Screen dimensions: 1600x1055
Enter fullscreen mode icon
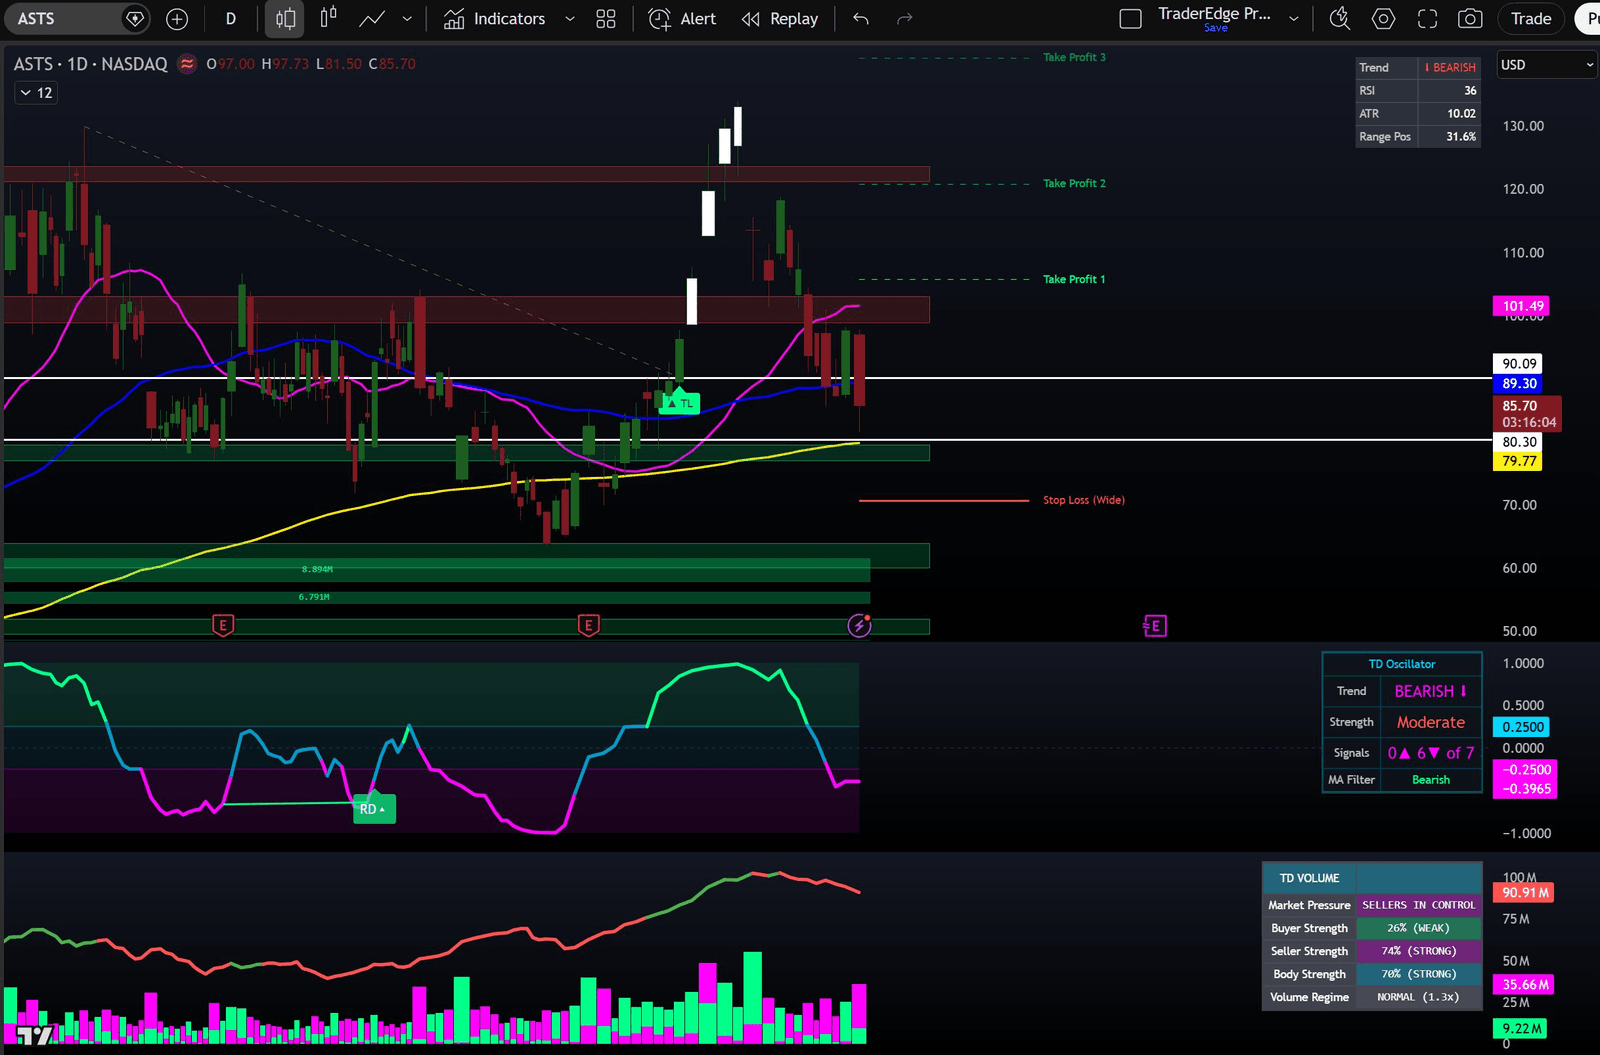coord(1428,19)
